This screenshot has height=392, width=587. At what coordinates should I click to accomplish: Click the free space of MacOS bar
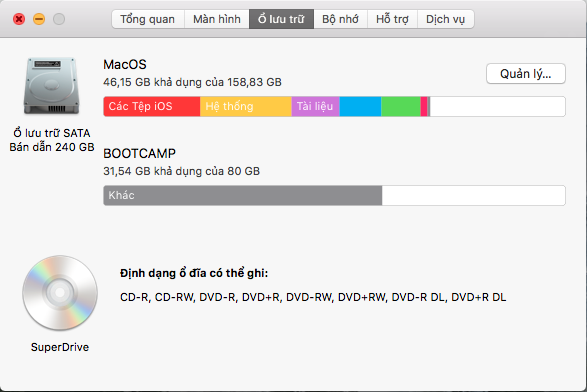coord(498,106)
